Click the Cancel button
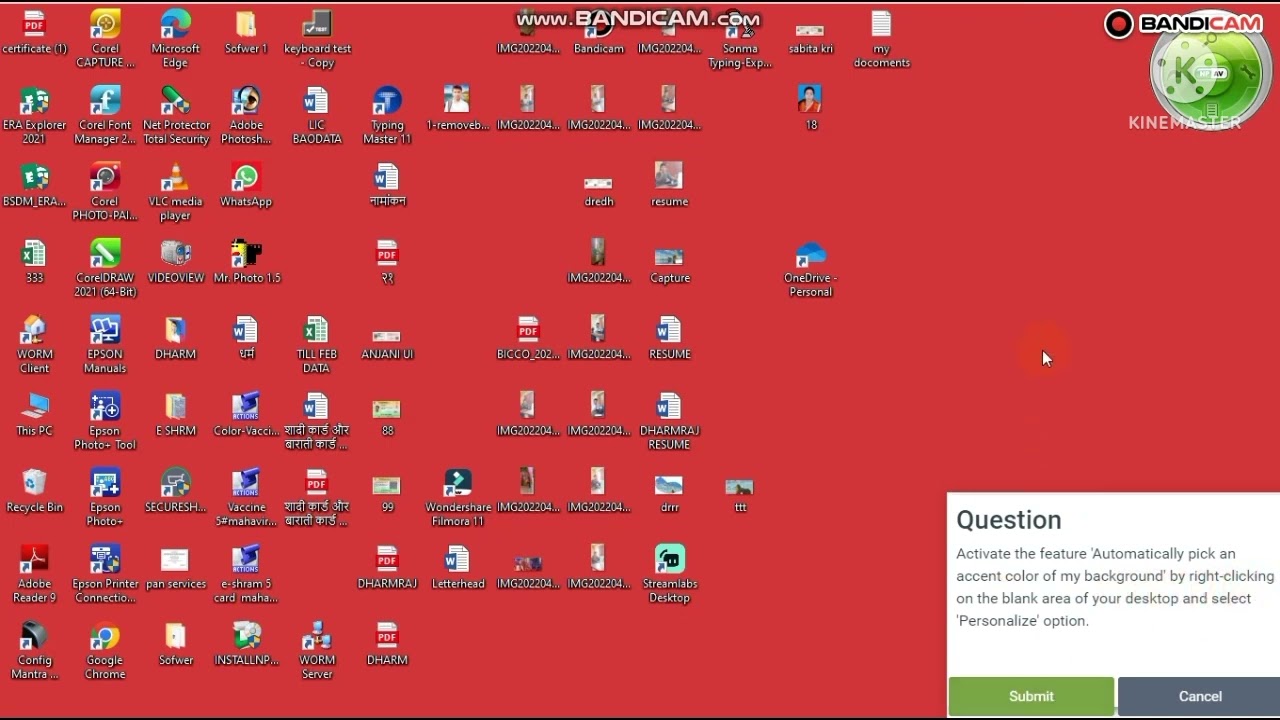The width and height of the screenshot is (1280, 720). (1199, 696)
